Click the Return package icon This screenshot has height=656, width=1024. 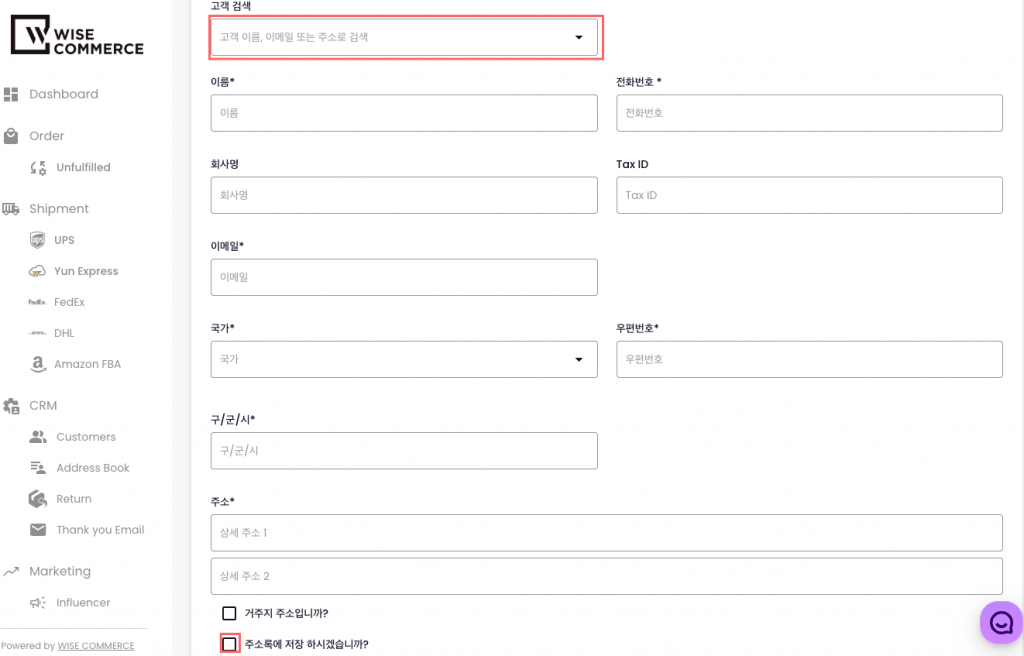click(x=38, y=499)
